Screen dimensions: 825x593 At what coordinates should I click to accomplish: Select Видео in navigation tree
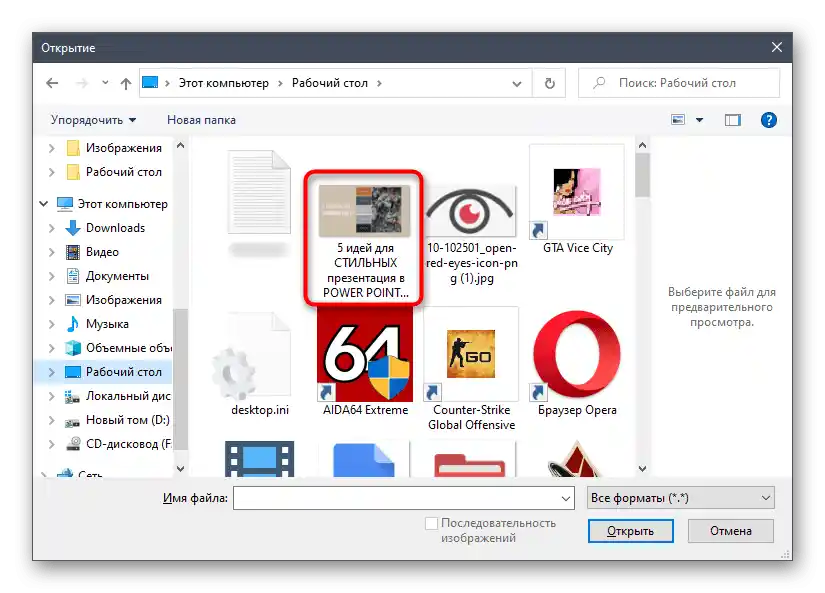92,252
